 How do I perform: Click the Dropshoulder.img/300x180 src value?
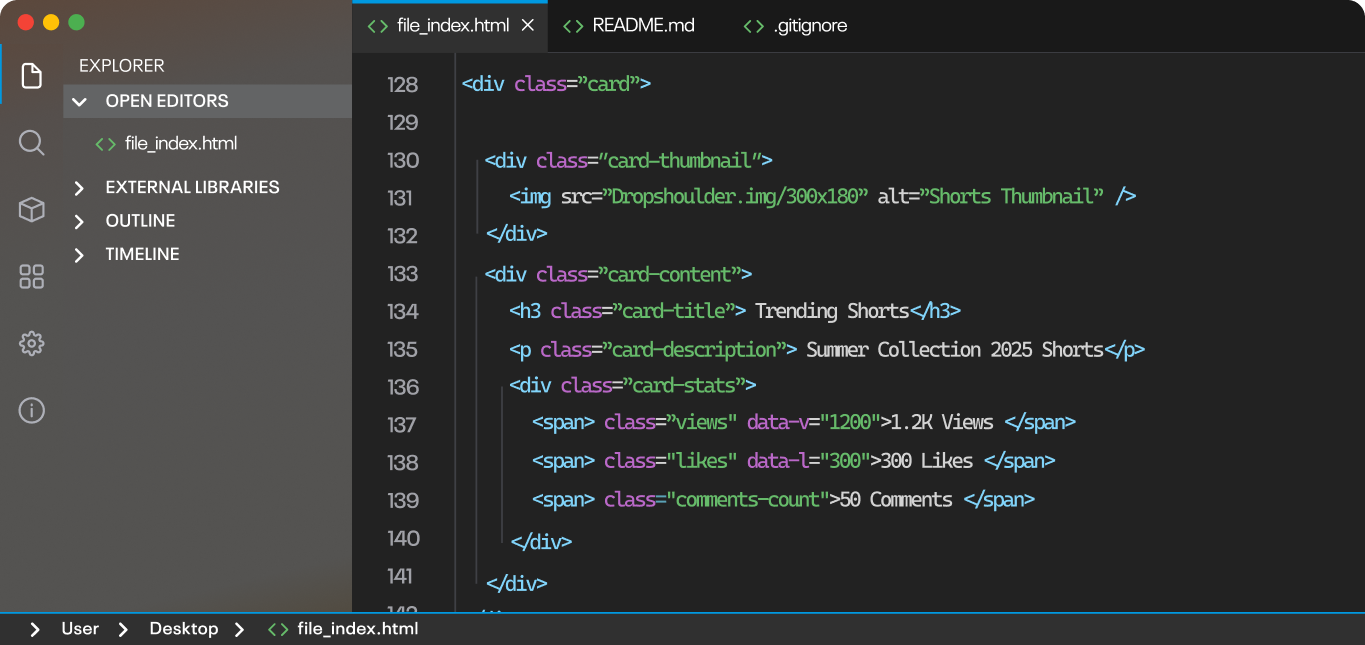(x=735, y=197)
